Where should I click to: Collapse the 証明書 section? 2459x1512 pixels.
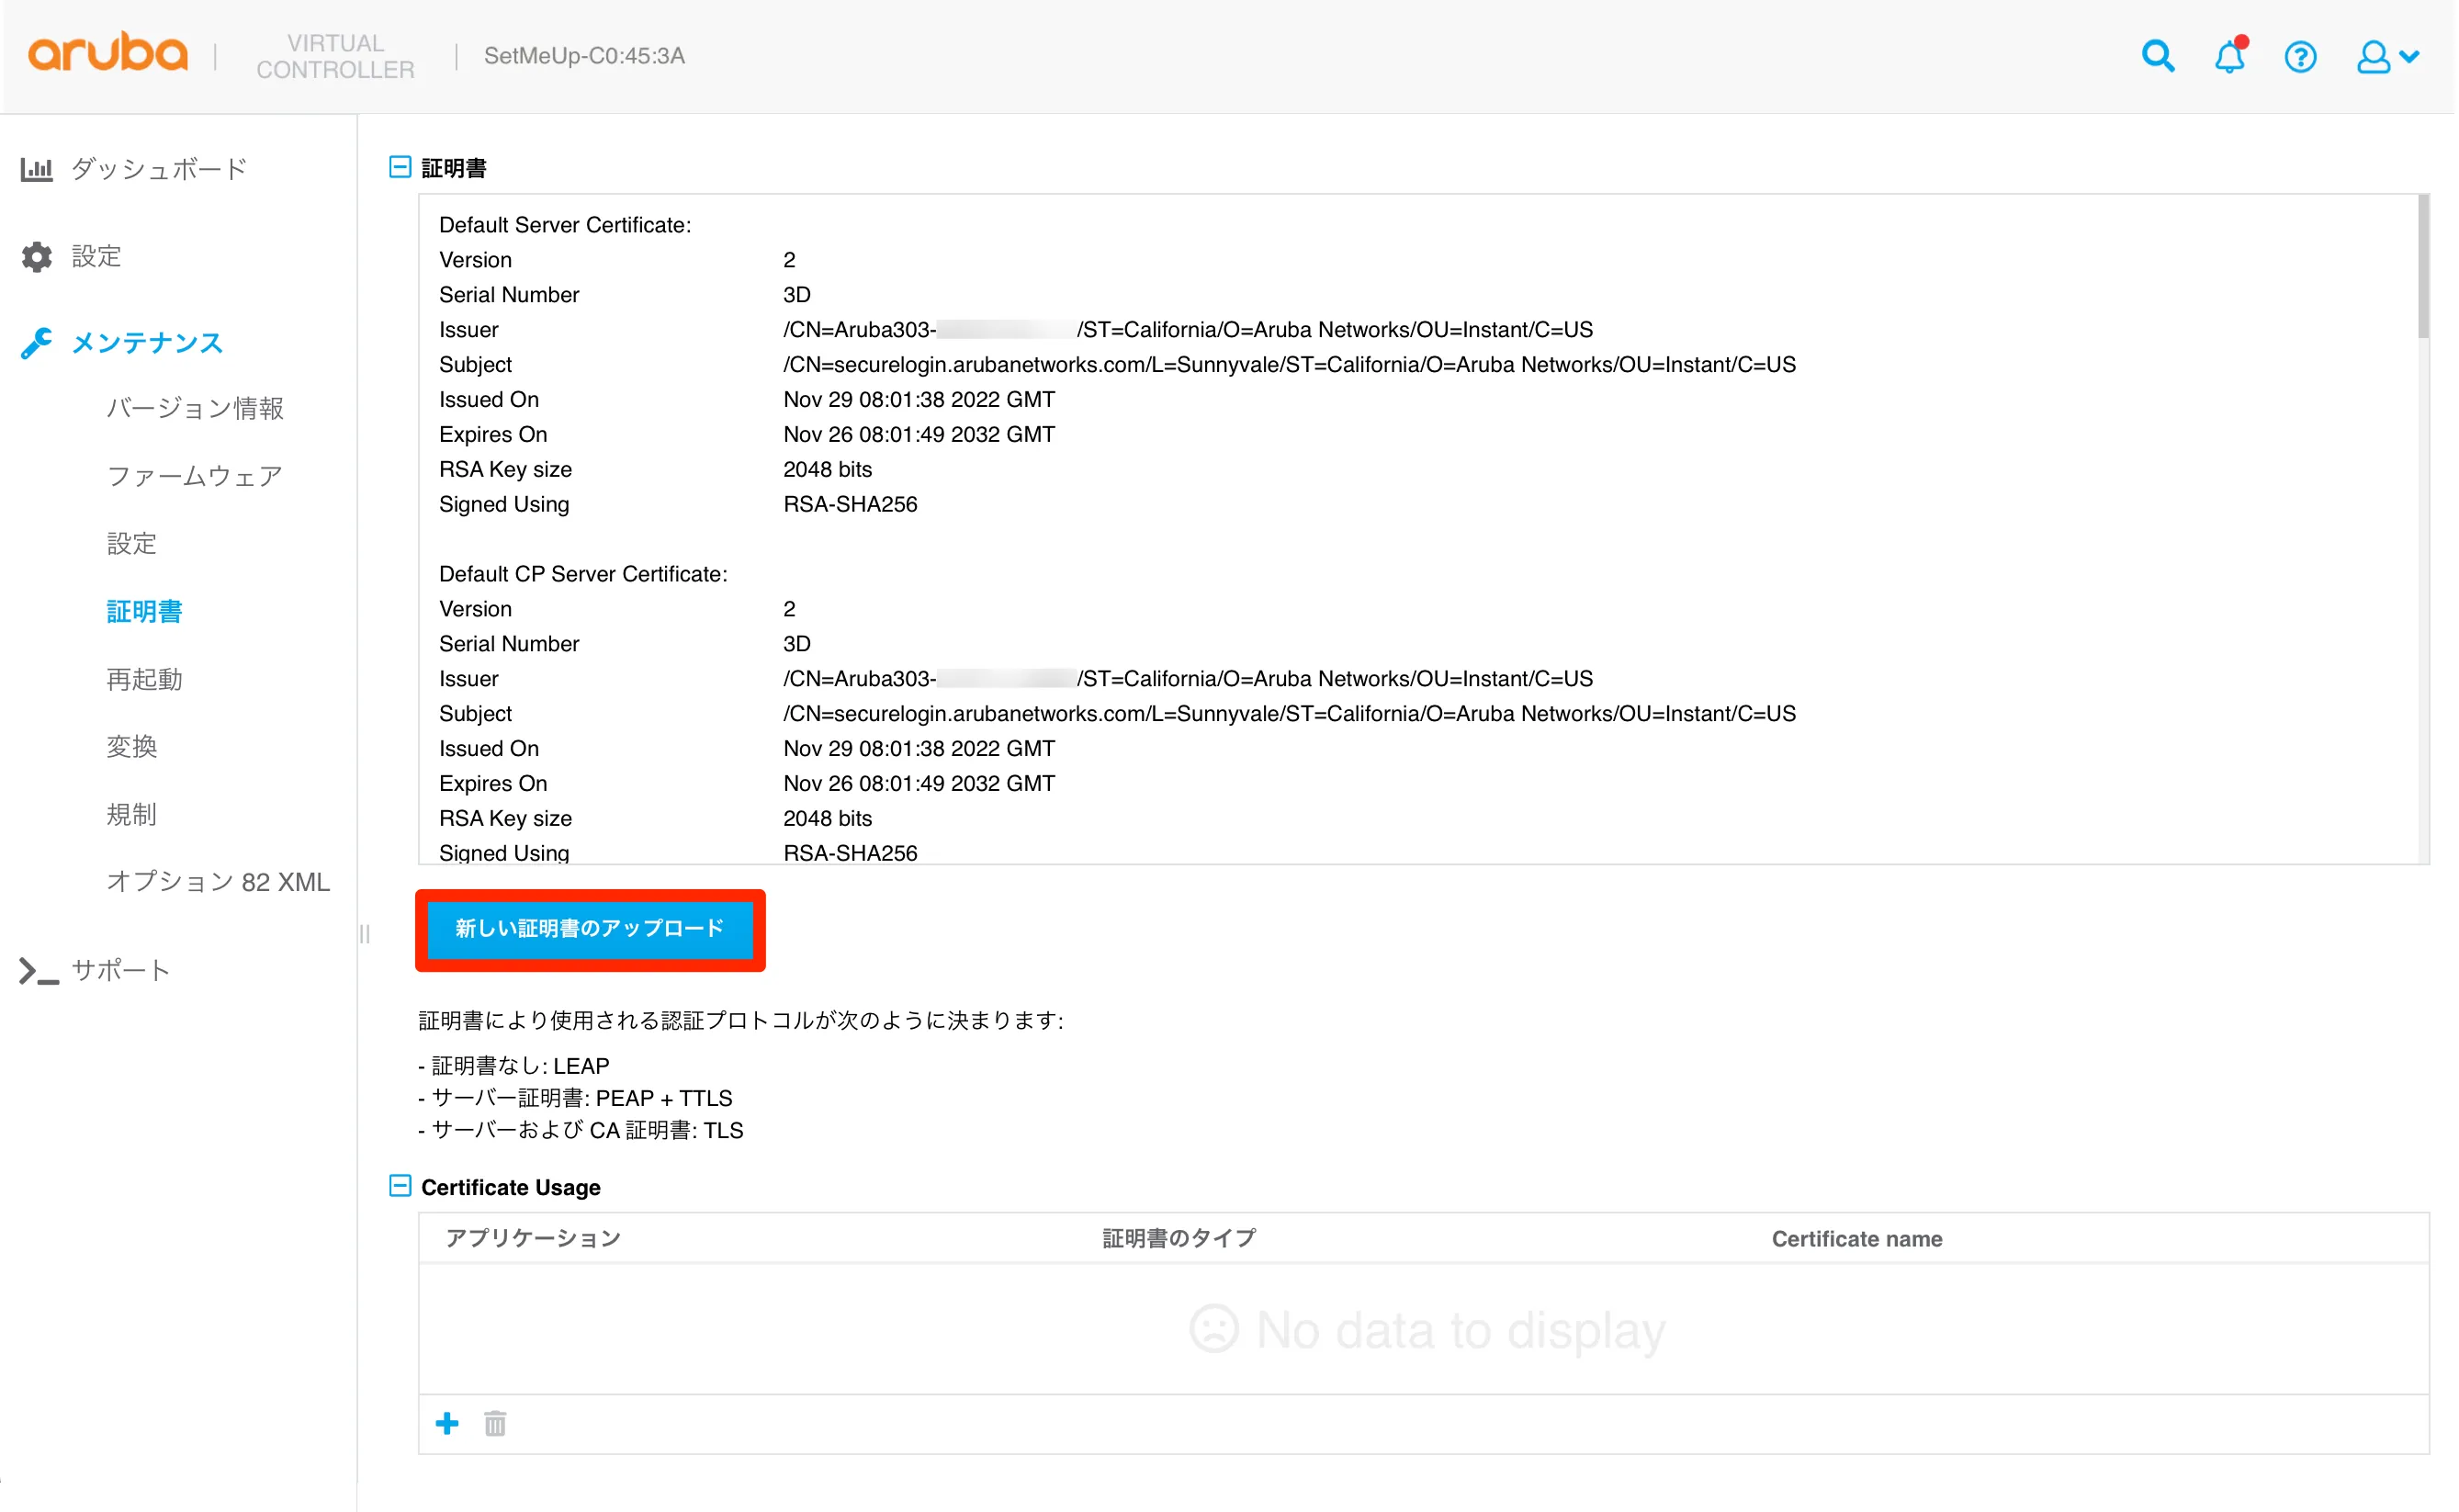[x=400, y=167]
